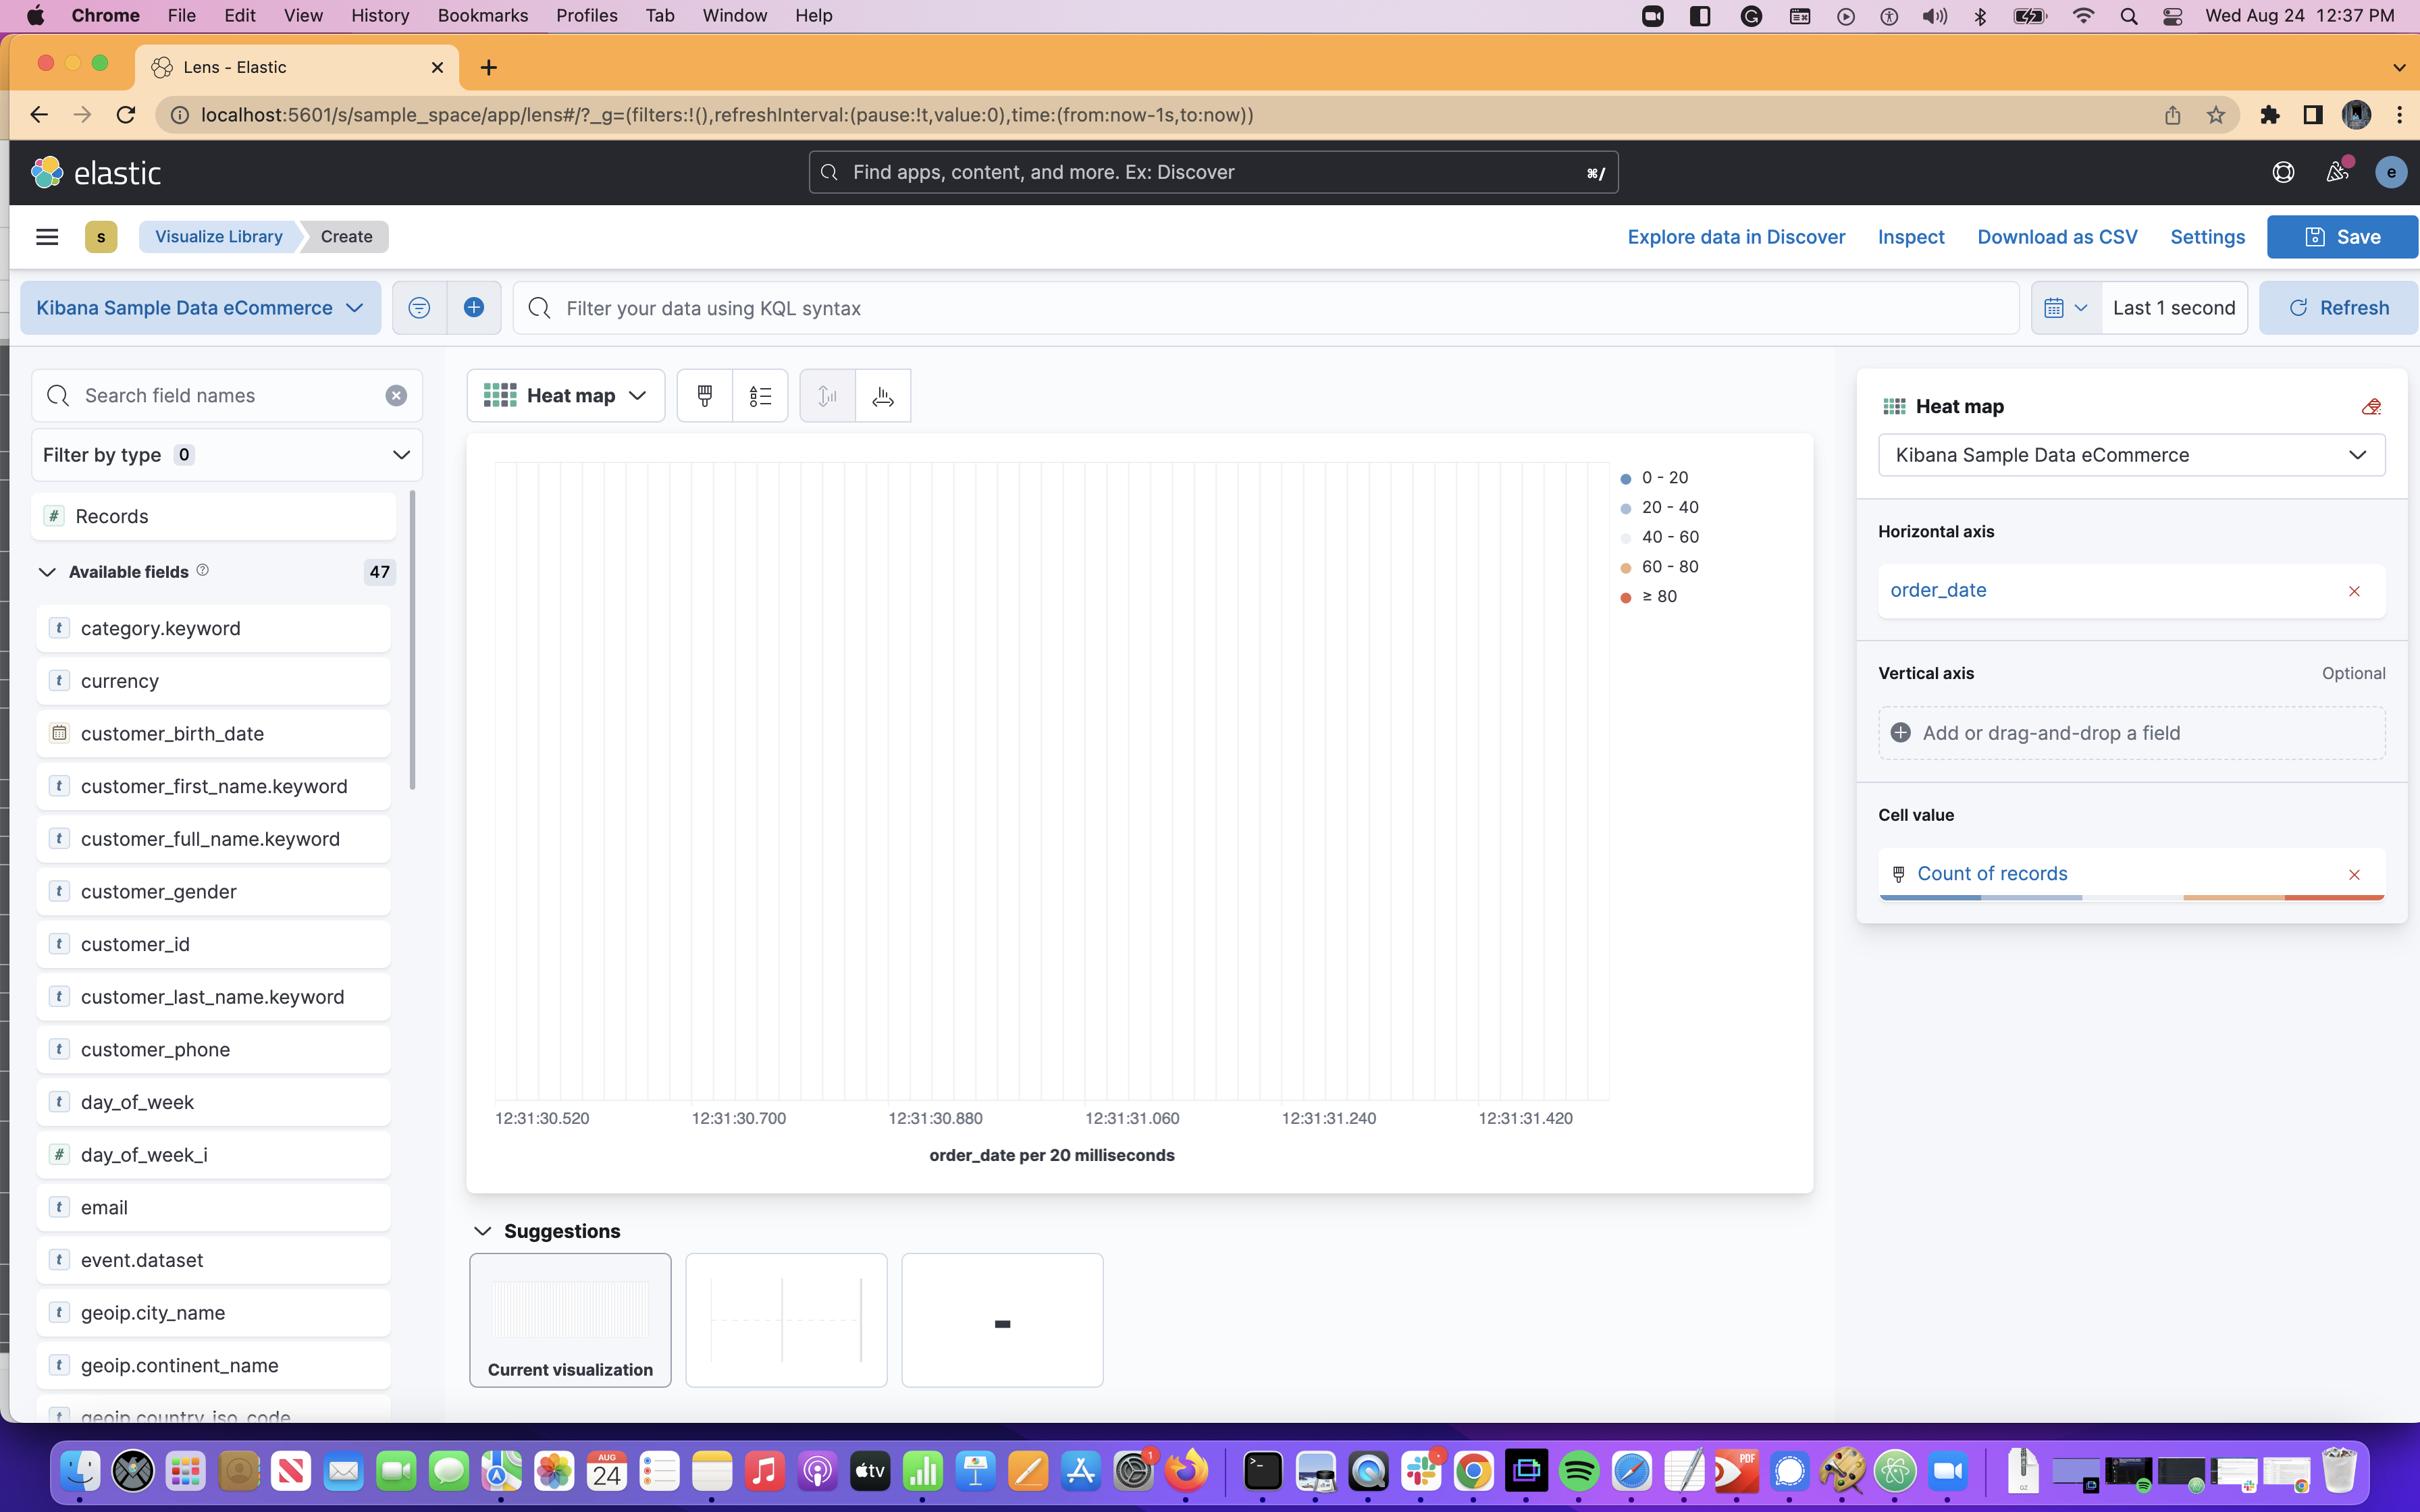The image size is (2420, 1512).
Task: Open the legend settings icon
Action: click(760, 396)
